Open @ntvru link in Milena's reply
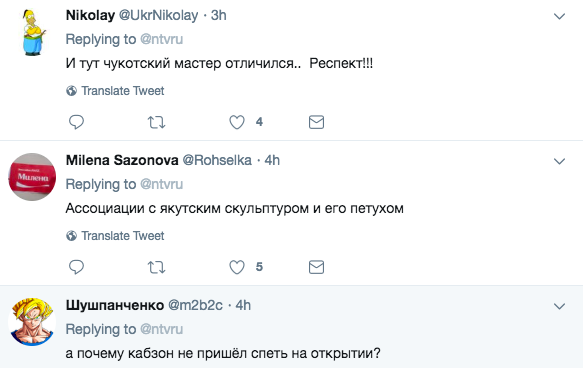583x368 pixels. click(162, 184)
